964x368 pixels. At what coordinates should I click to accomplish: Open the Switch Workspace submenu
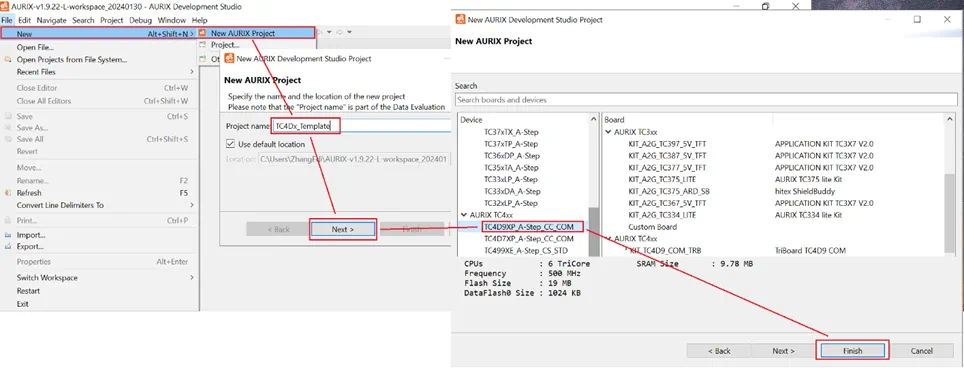pos(192,278)
